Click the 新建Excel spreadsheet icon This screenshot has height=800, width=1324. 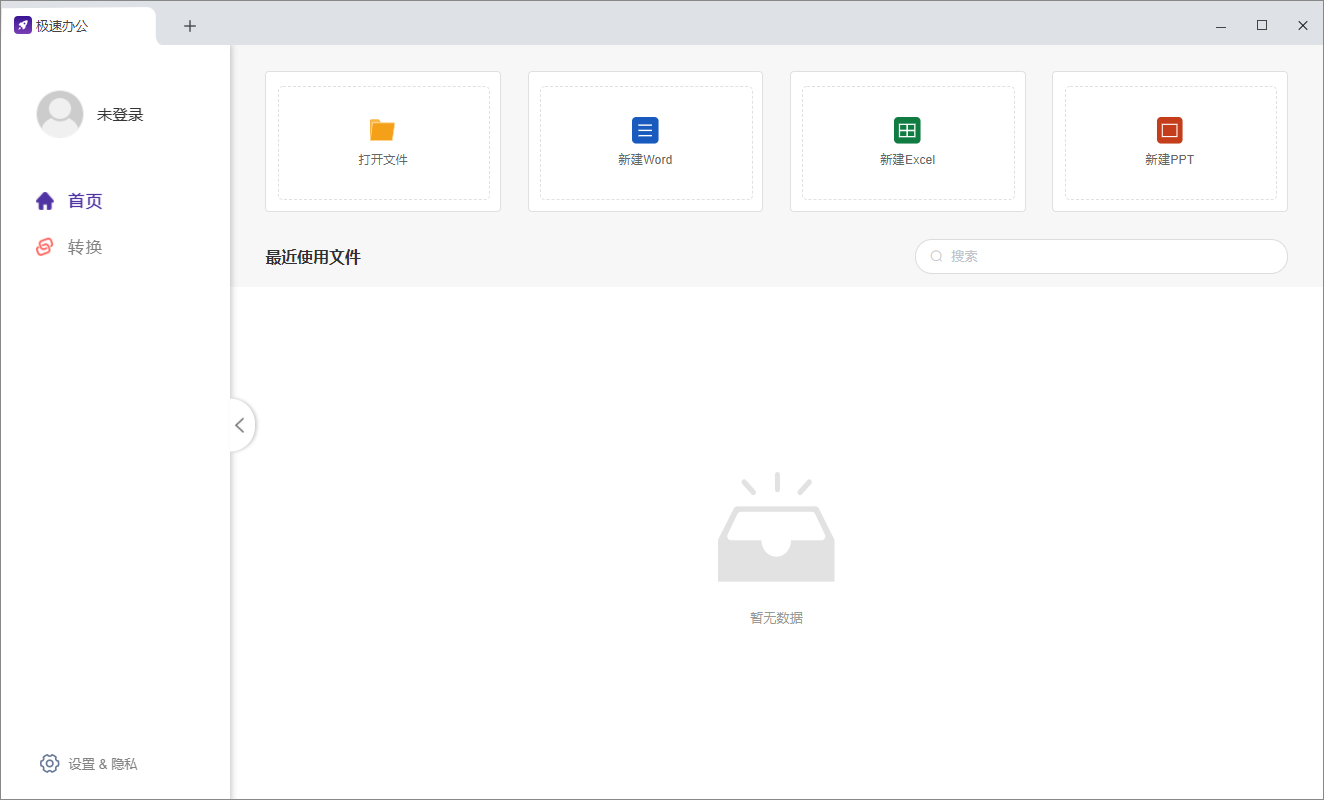[907, 129]
